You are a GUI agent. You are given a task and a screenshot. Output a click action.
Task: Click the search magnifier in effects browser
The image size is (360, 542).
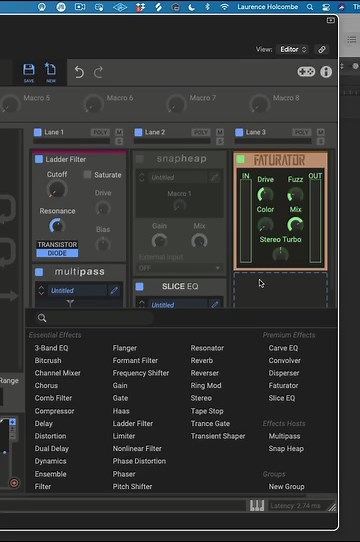coord(42,318)
